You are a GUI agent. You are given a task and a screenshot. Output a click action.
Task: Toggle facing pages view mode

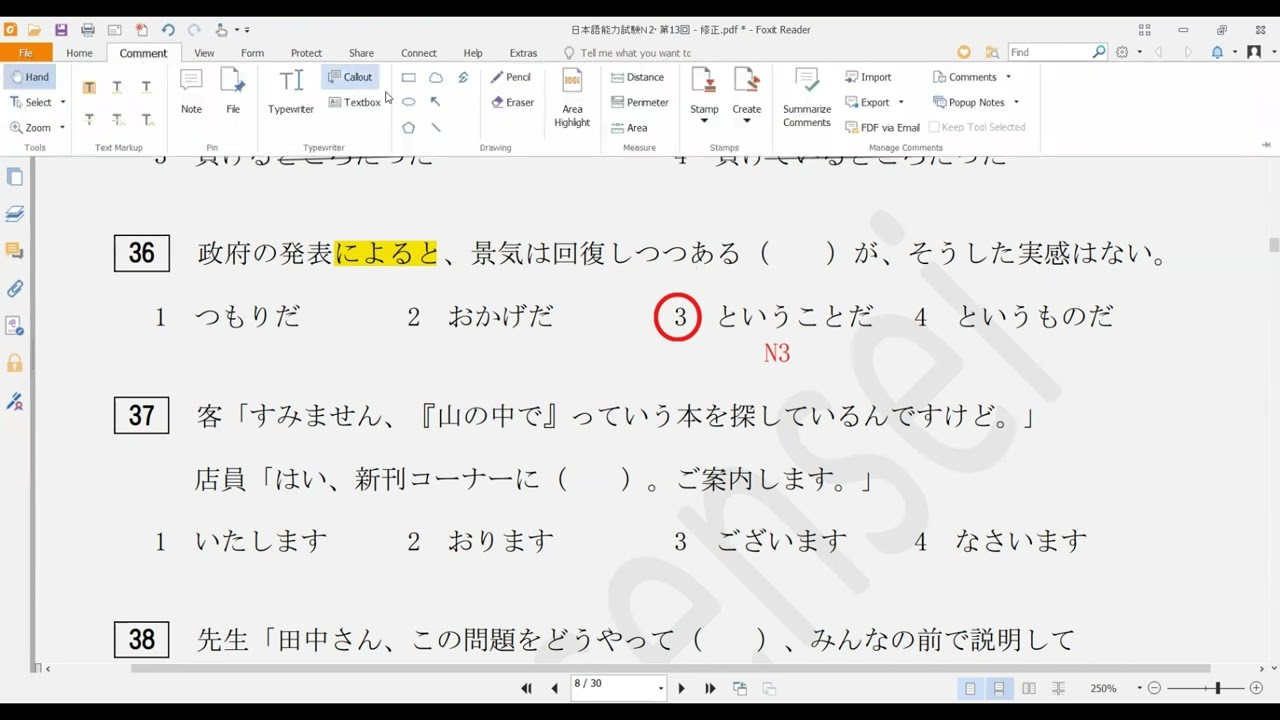pos(1029,688)
